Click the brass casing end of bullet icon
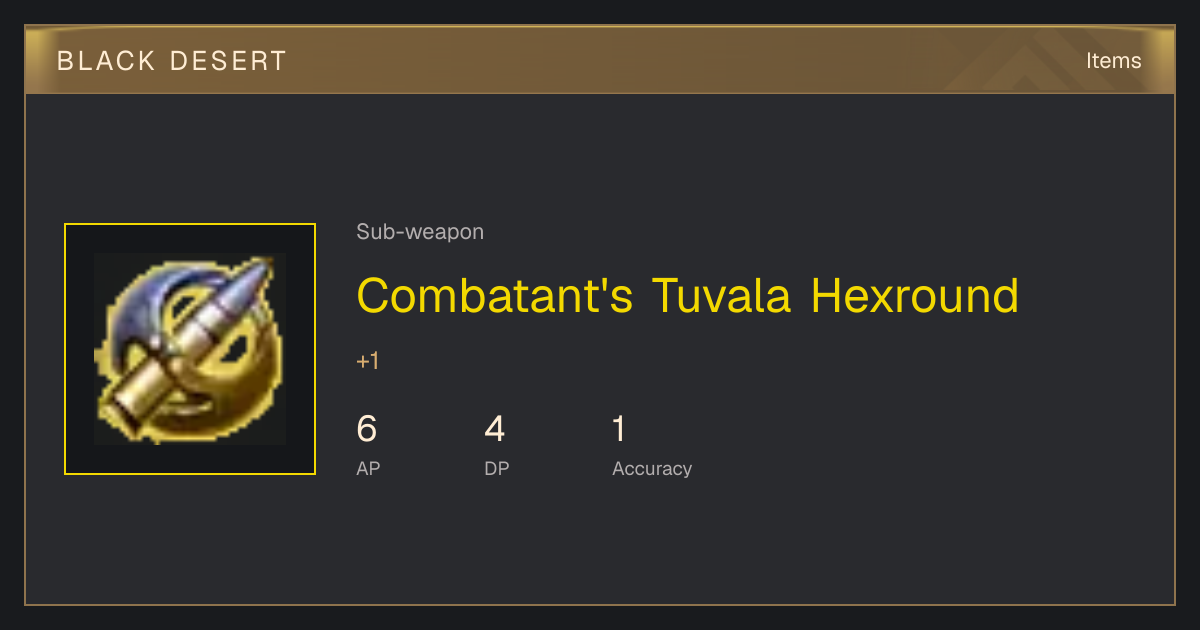This screenshot has width=1200, height=630. [x=132, y=400]
